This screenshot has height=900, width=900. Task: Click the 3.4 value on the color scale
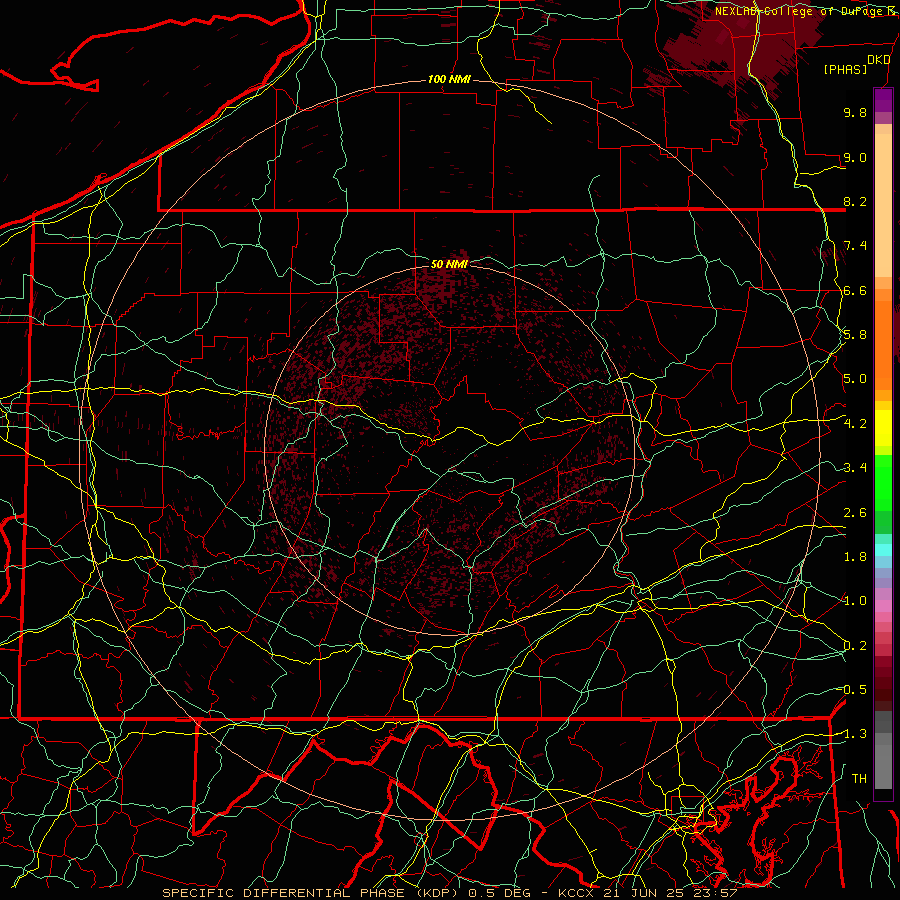click(x=855, y=468)
